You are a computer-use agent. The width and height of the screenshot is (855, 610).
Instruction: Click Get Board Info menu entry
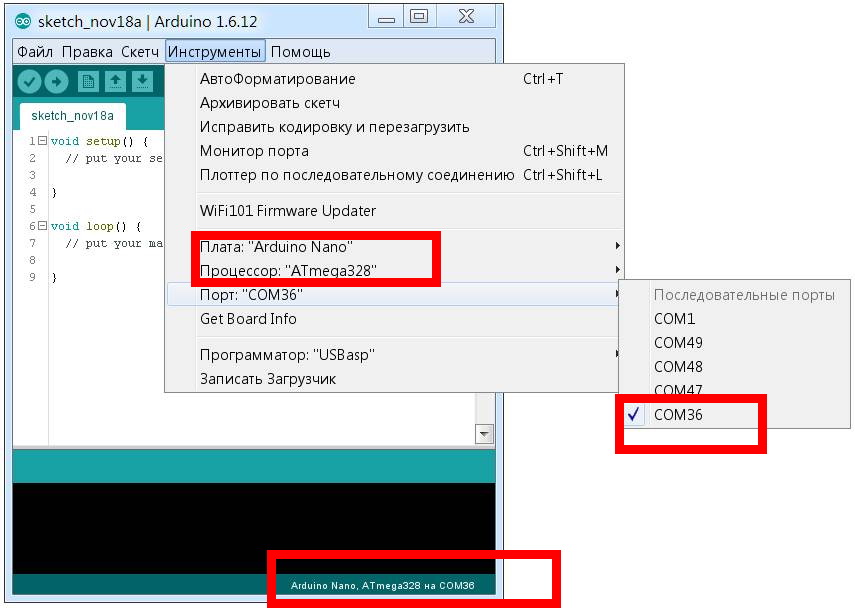(248, 319)
